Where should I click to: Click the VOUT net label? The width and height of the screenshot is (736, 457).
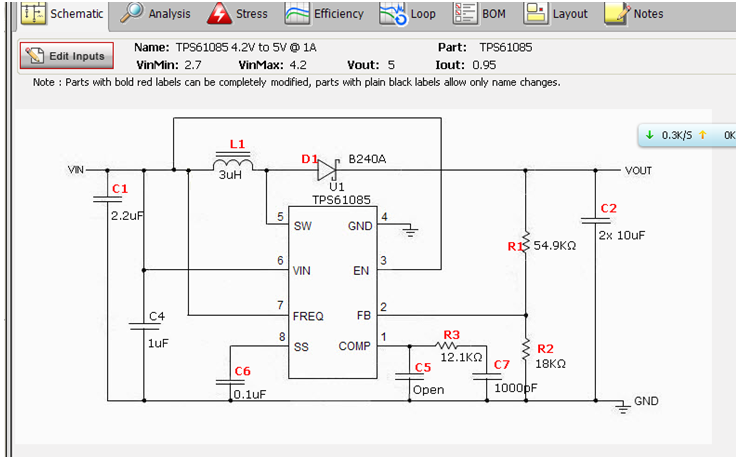point(638,171)
